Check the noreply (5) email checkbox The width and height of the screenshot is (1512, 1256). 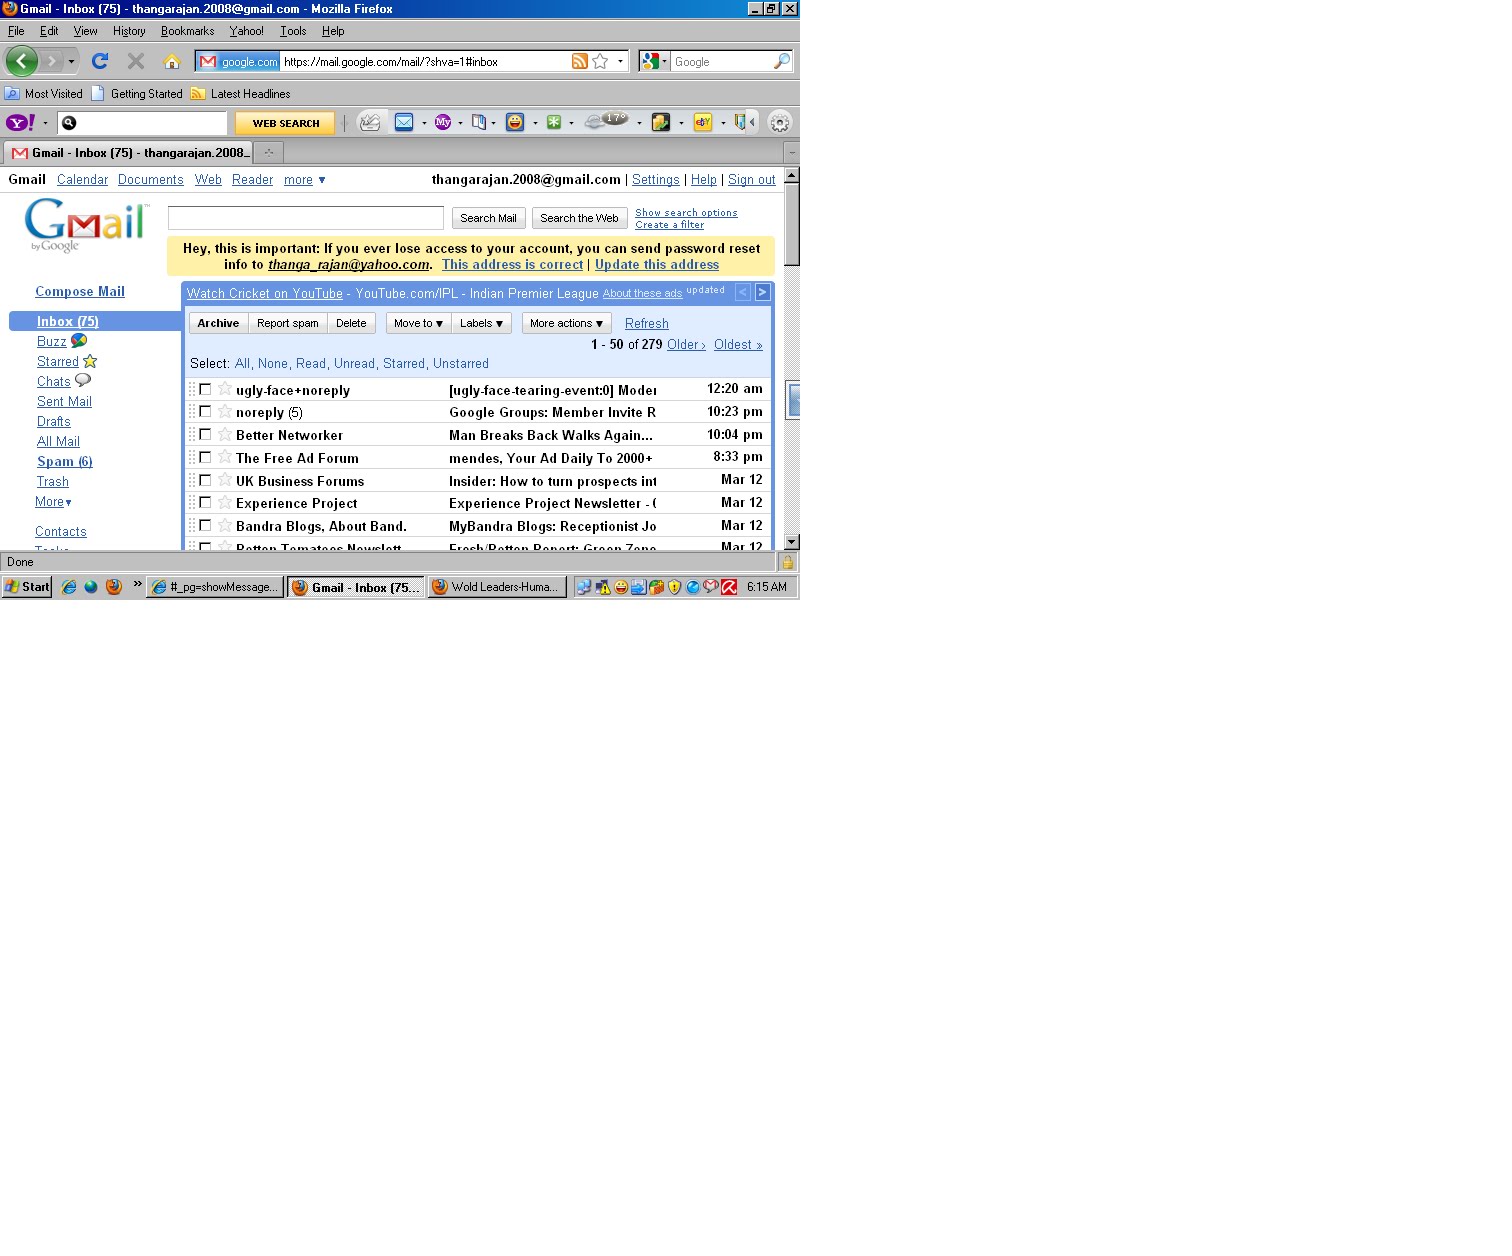coord(205,411)
